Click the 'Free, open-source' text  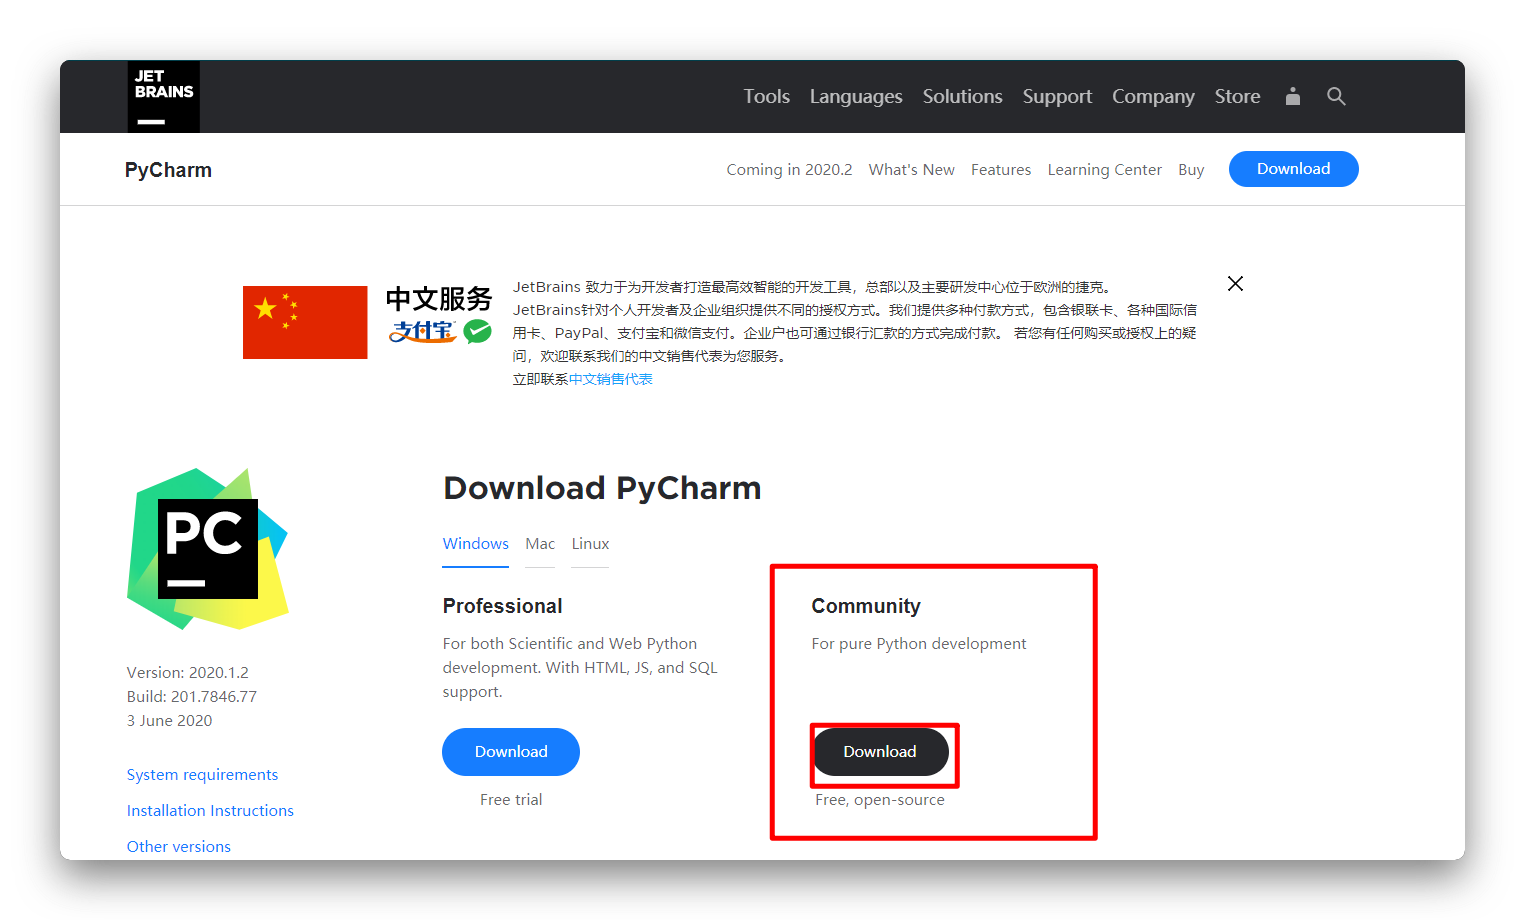coord(880,800)
